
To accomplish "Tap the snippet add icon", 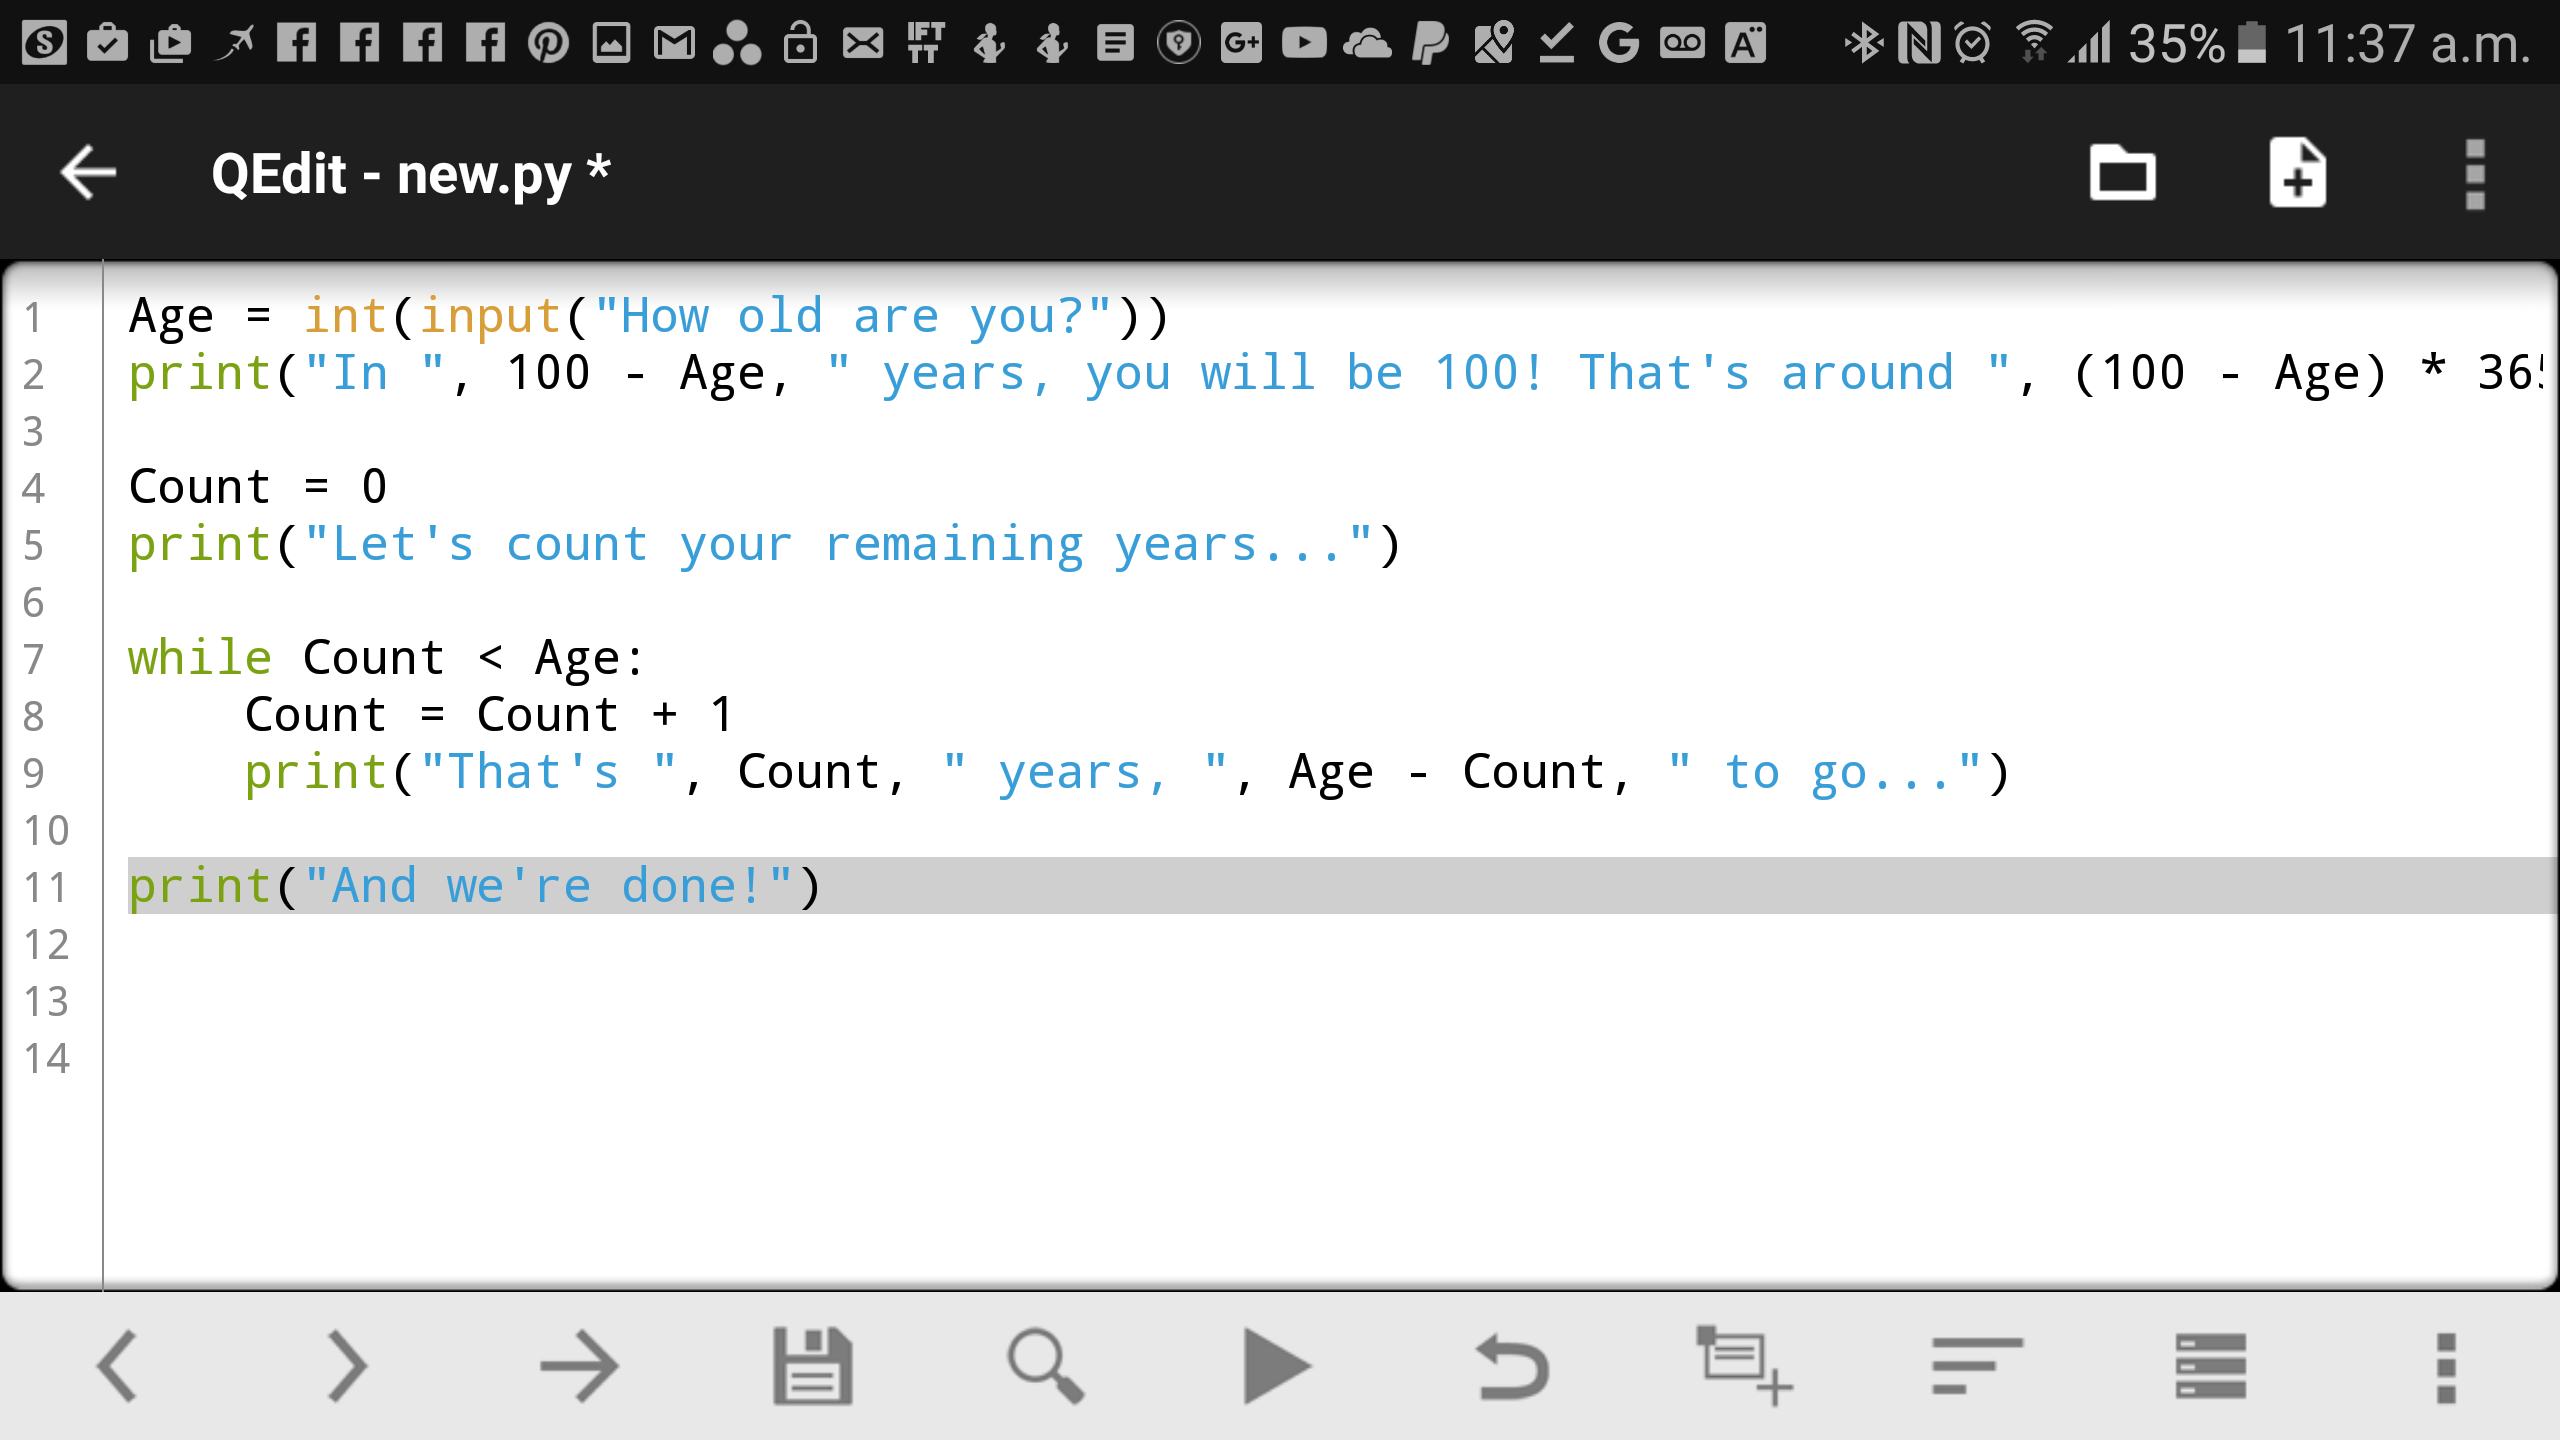I will (1744, 1366).
